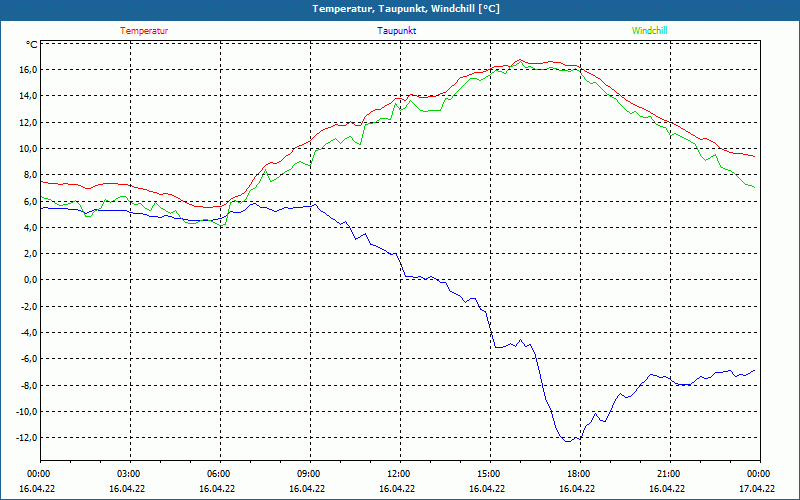The width and height of the screenshot is (800, 500).
Task: Click the -8,0 y-axis value
Action: click(x=29, y=385)
